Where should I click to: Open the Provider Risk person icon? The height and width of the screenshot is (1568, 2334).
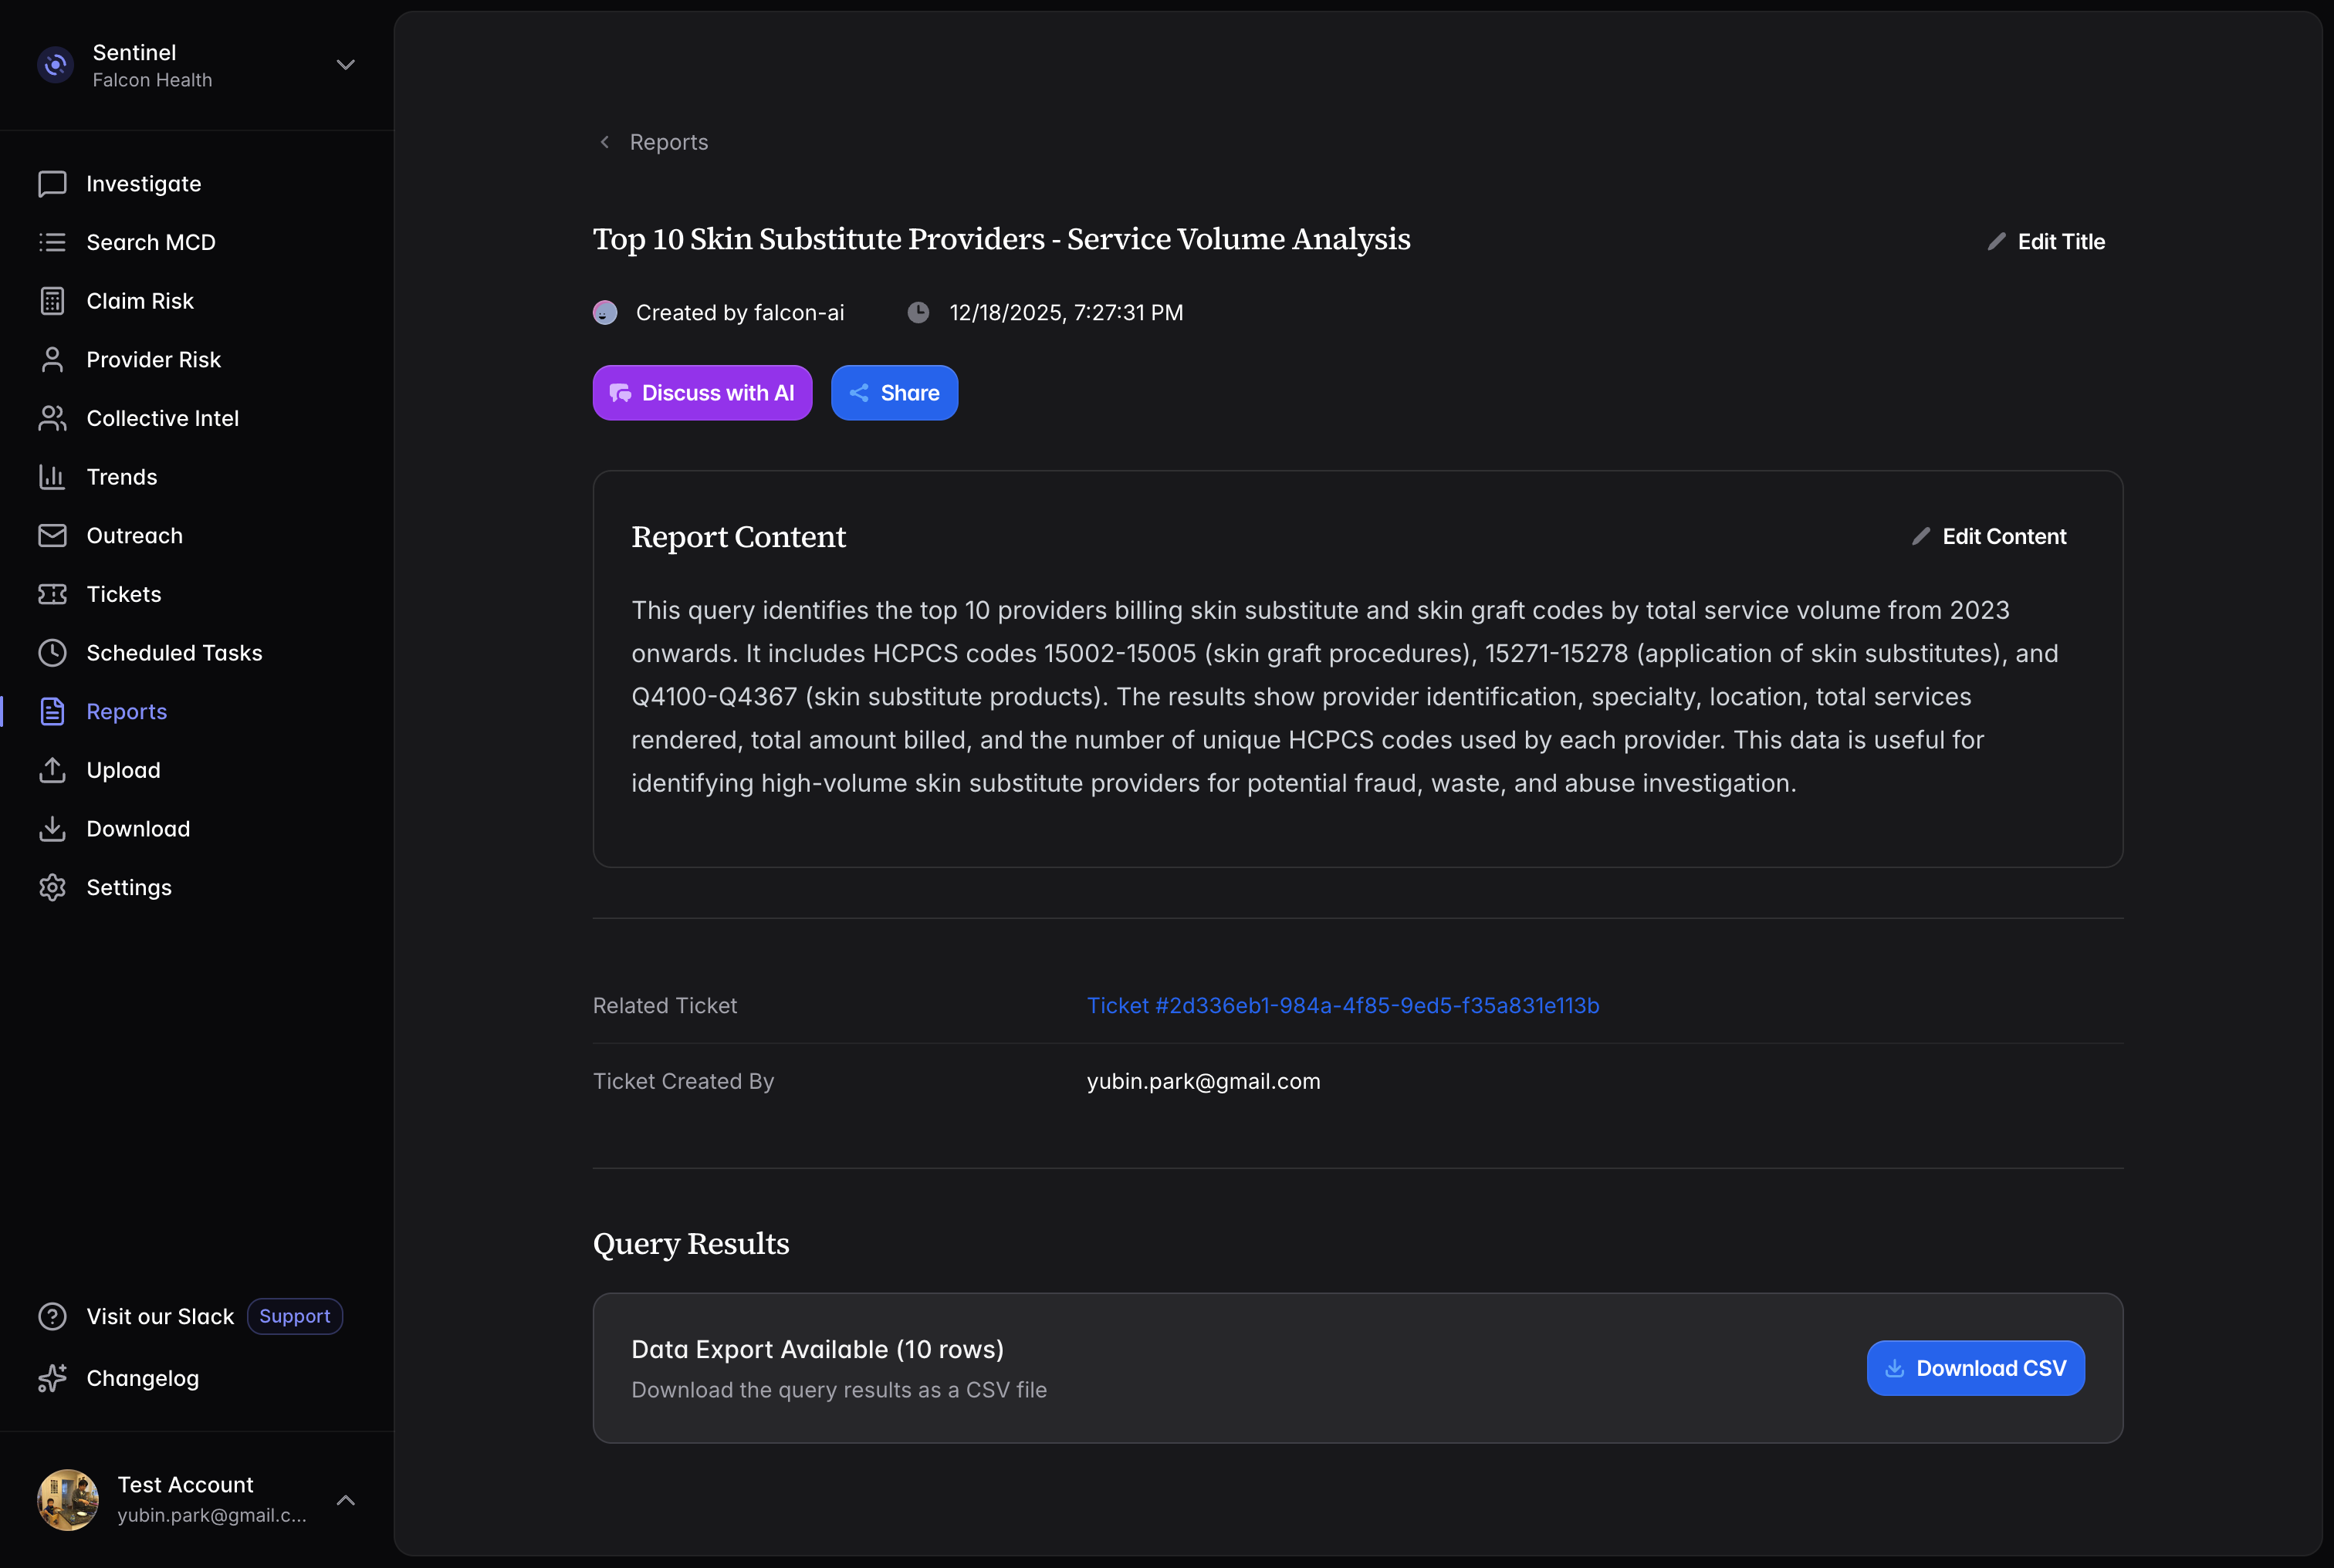pyautogui.click(x=52, y=360)
